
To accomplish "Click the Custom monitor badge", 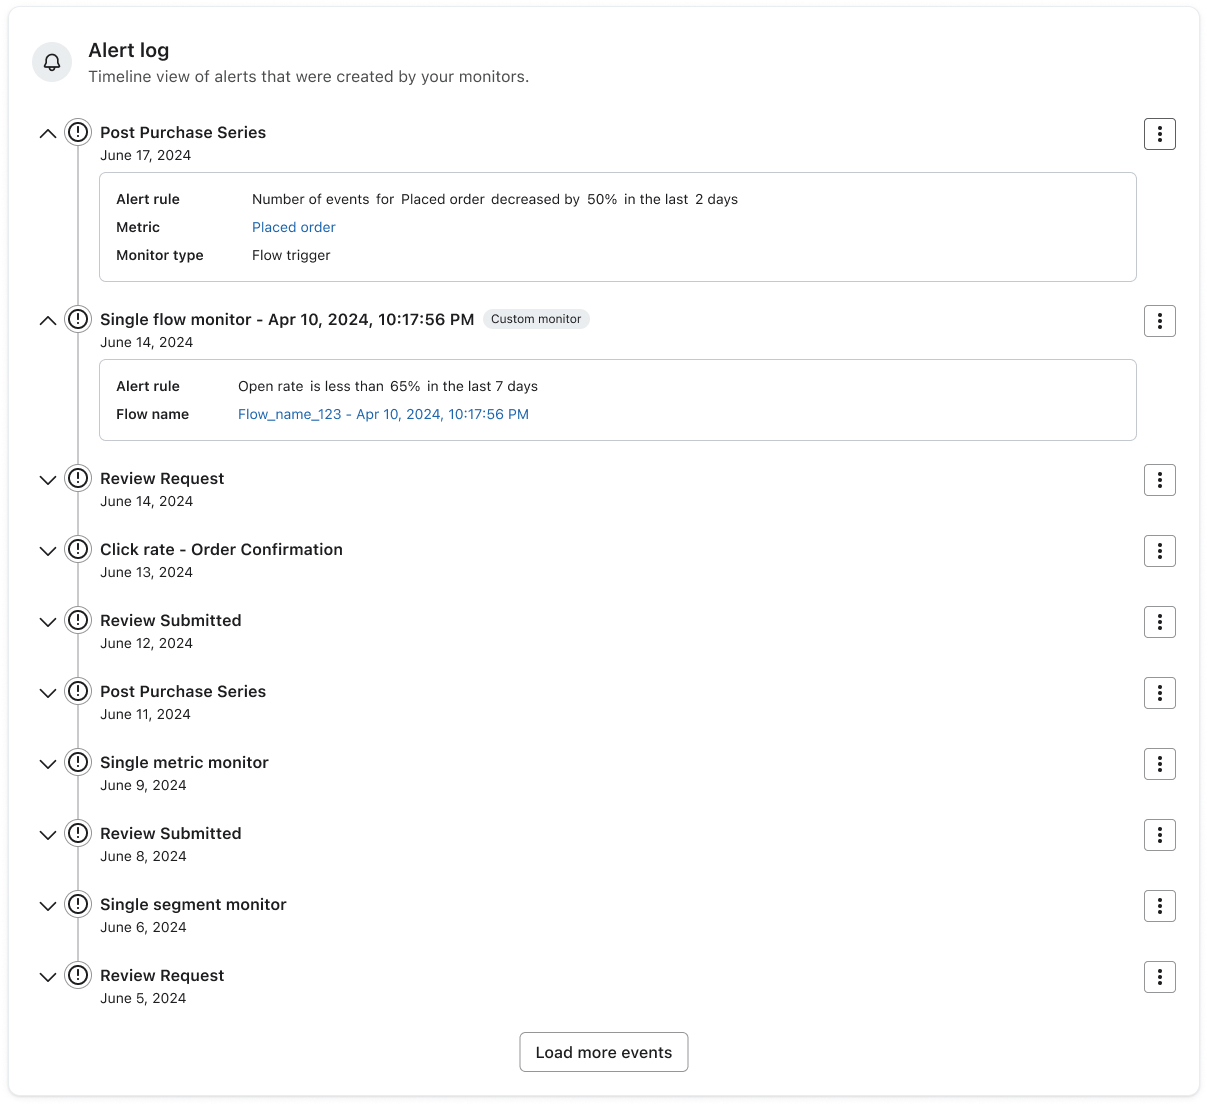I will click(x=536, y=319).
